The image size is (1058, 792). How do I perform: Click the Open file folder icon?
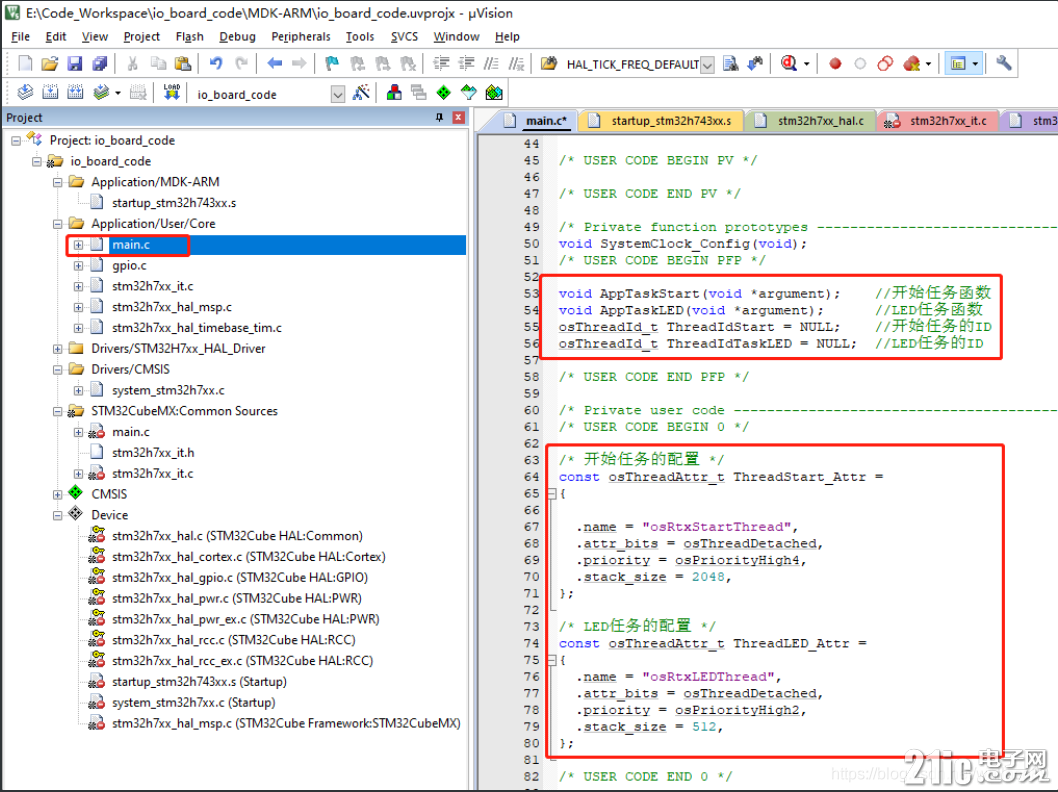[x=49, y=63]
